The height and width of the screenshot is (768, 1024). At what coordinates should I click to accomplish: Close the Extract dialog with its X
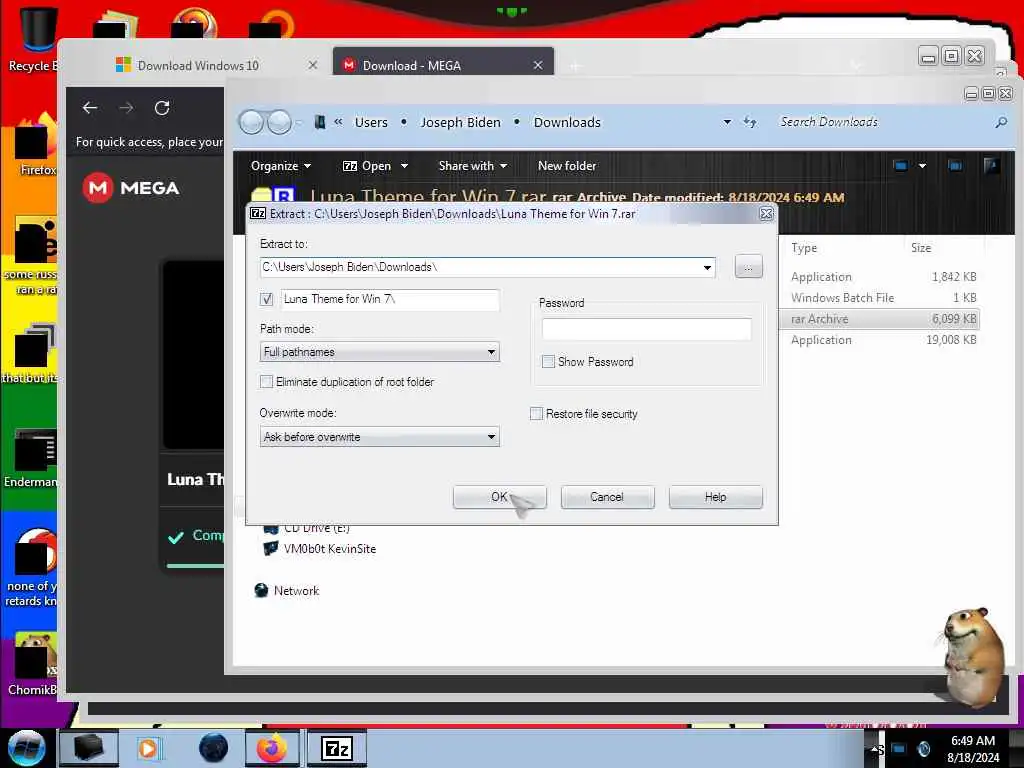(x=766, y=214)
